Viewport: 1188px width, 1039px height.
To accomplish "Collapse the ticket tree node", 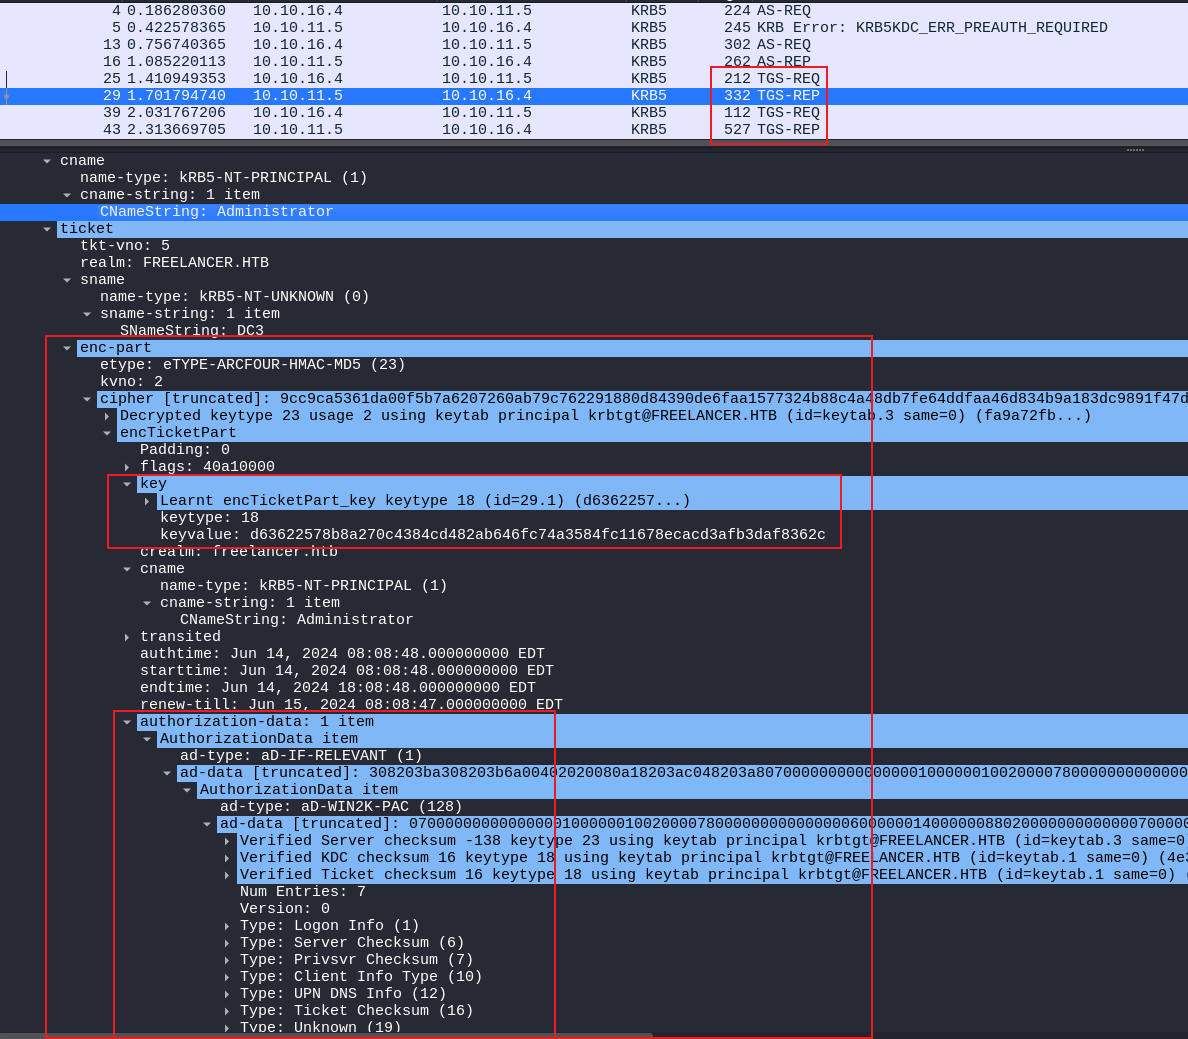I will click(47, 229).
